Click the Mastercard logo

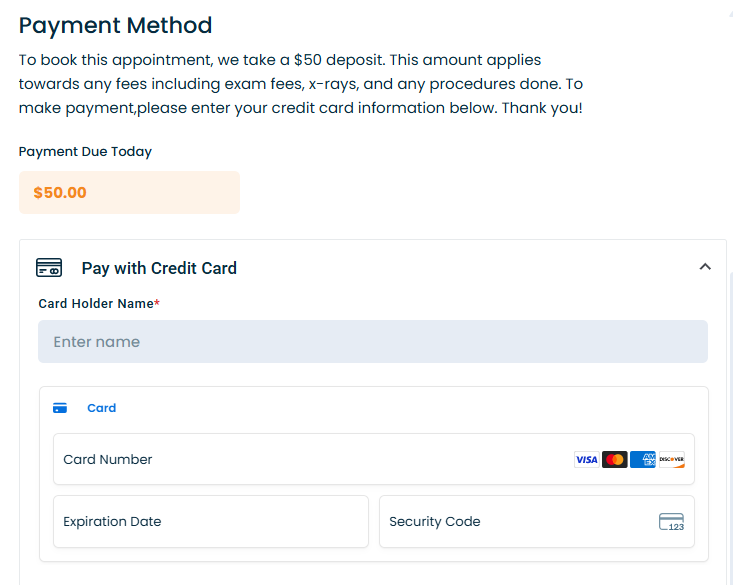coord(615,460)
